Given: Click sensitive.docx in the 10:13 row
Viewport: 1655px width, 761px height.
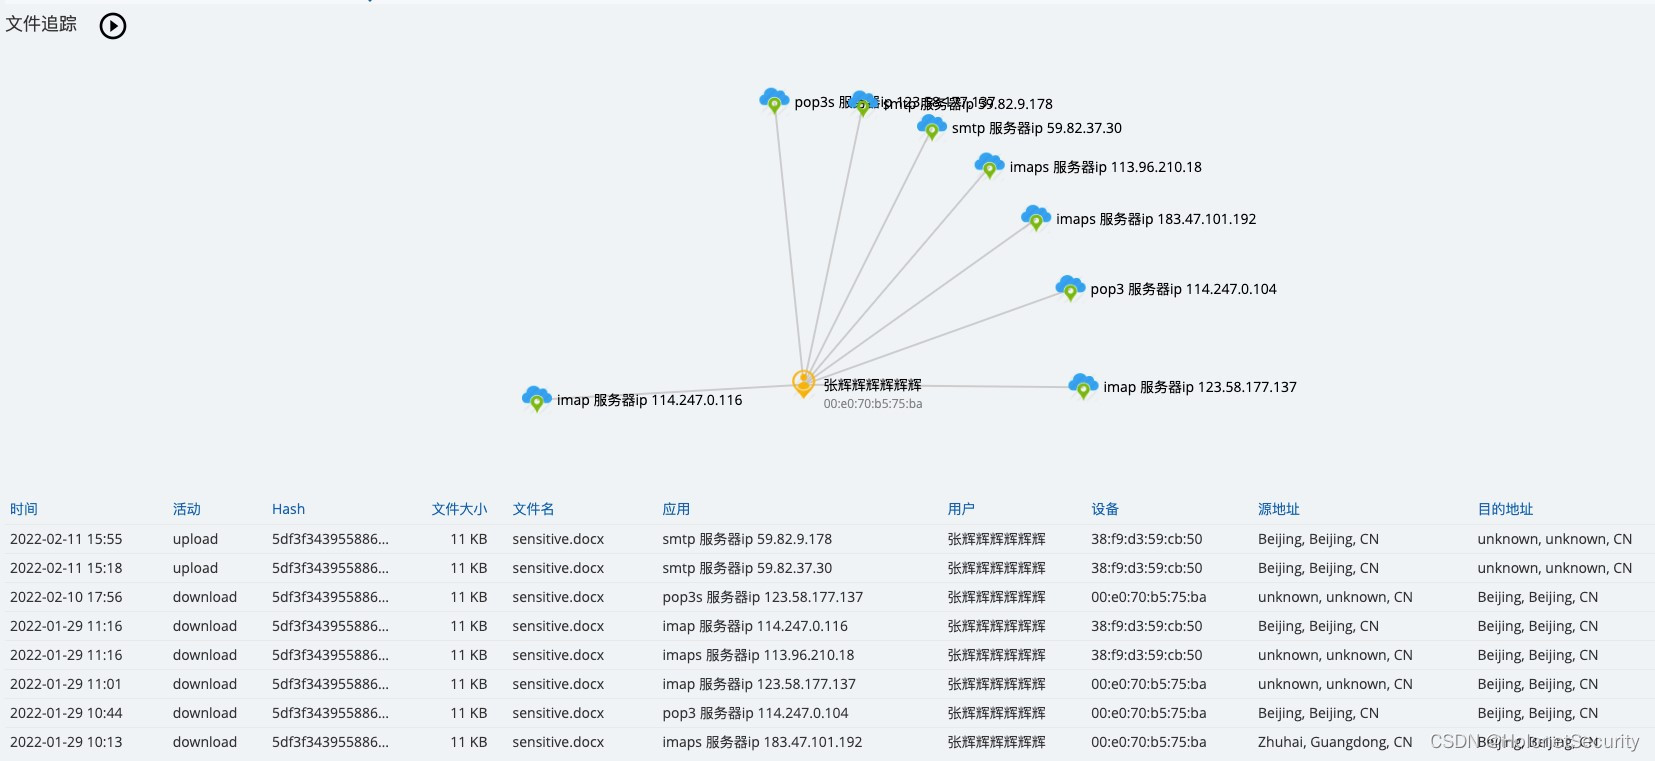Looking at the screenshot, I should point(558,742).
